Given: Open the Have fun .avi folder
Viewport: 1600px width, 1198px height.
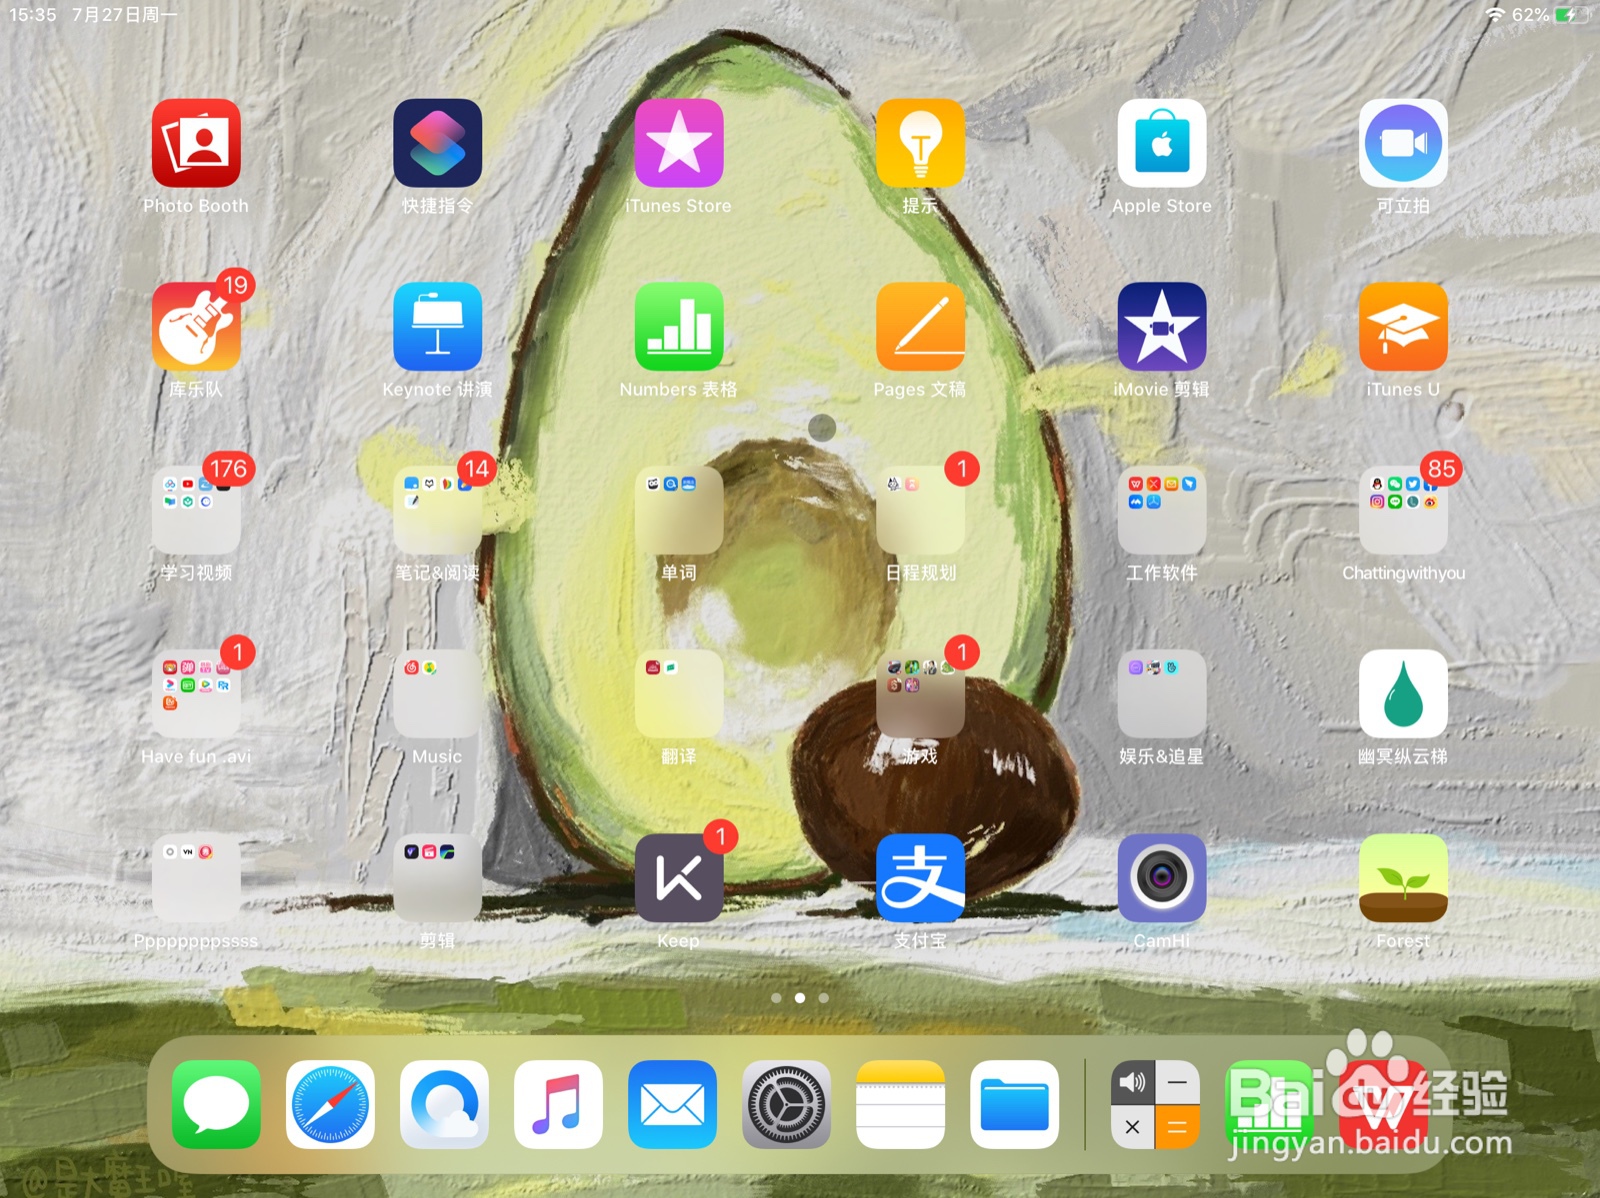Looking at the screenshot, I should [x=196, y=694].
